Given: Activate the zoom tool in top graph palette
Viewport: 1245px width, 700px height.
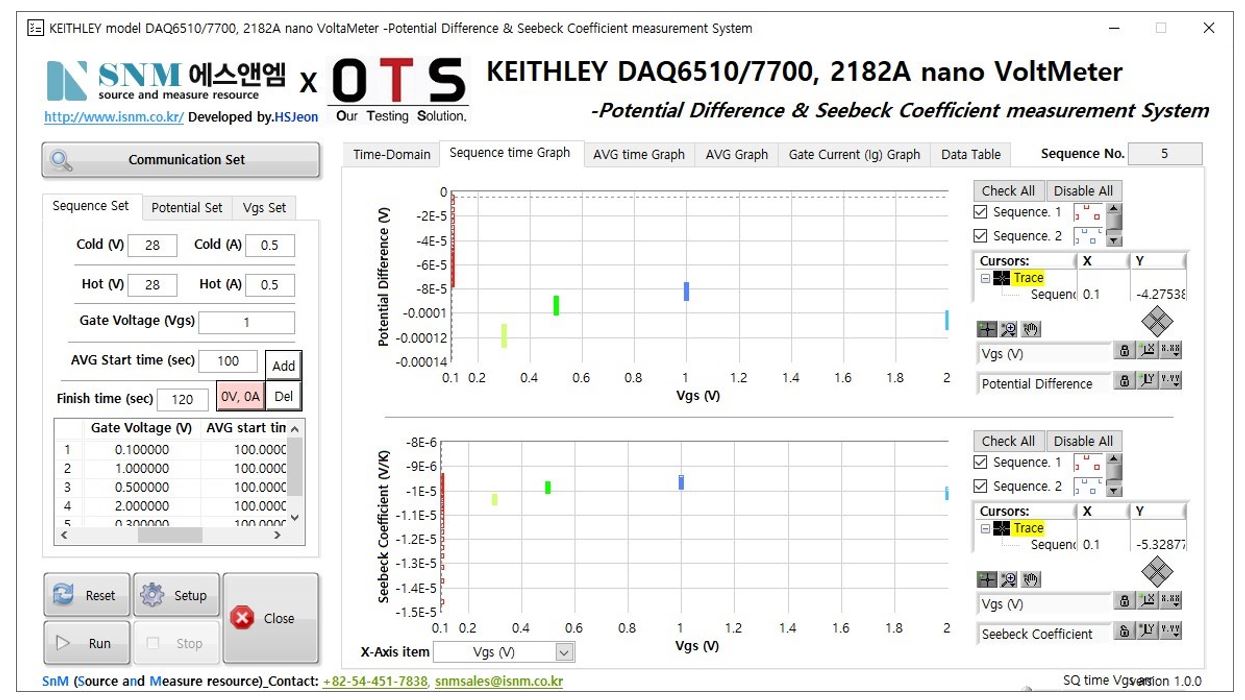Looking at the screenshot, I should tap(1009, 329).
